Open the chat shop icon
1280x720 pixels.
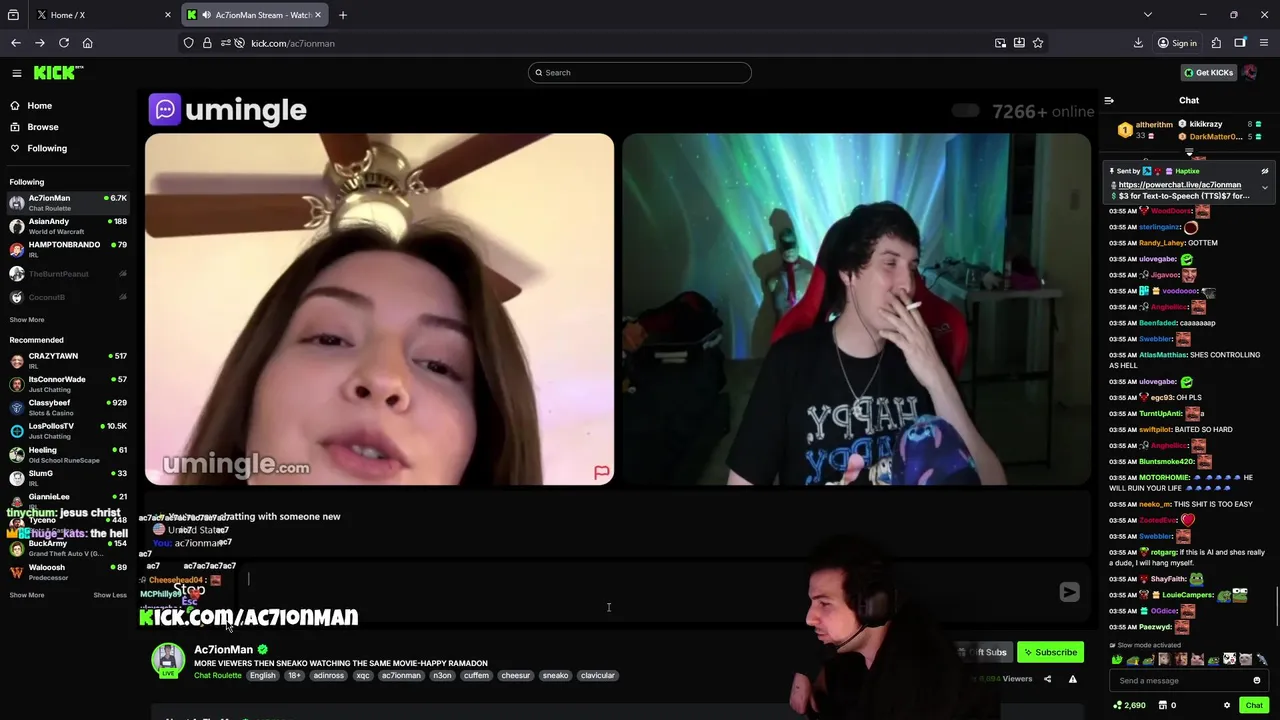tap(1161, 705)
